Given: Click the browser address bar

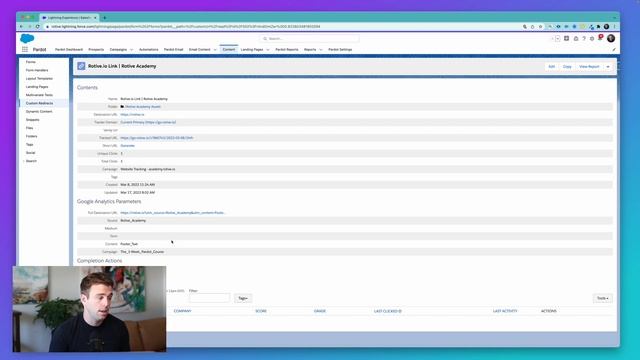Looking at the screenshot, I should [282, 27].
